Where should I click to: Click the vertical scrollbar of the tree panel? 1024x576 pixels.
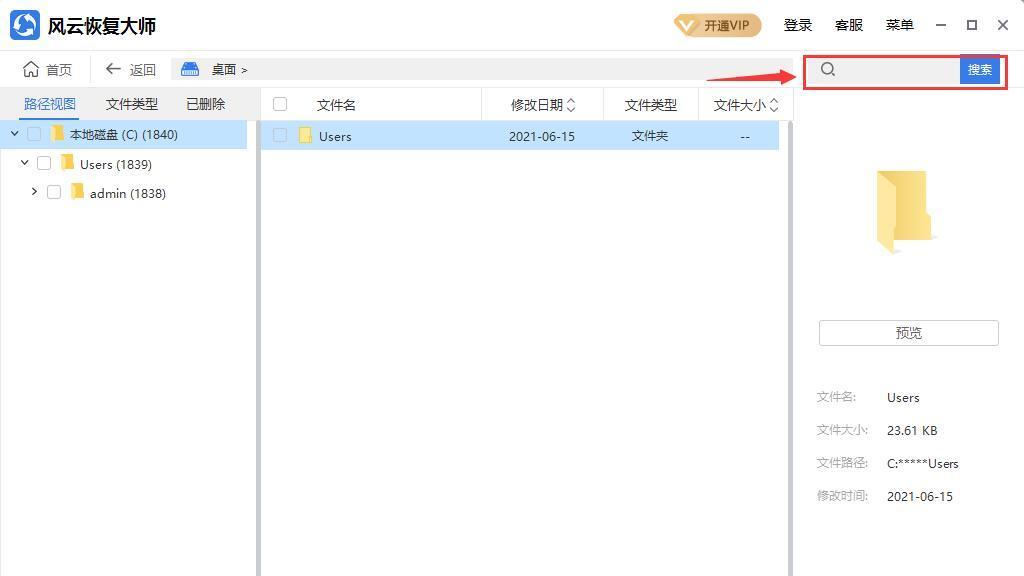pos(257,348)
